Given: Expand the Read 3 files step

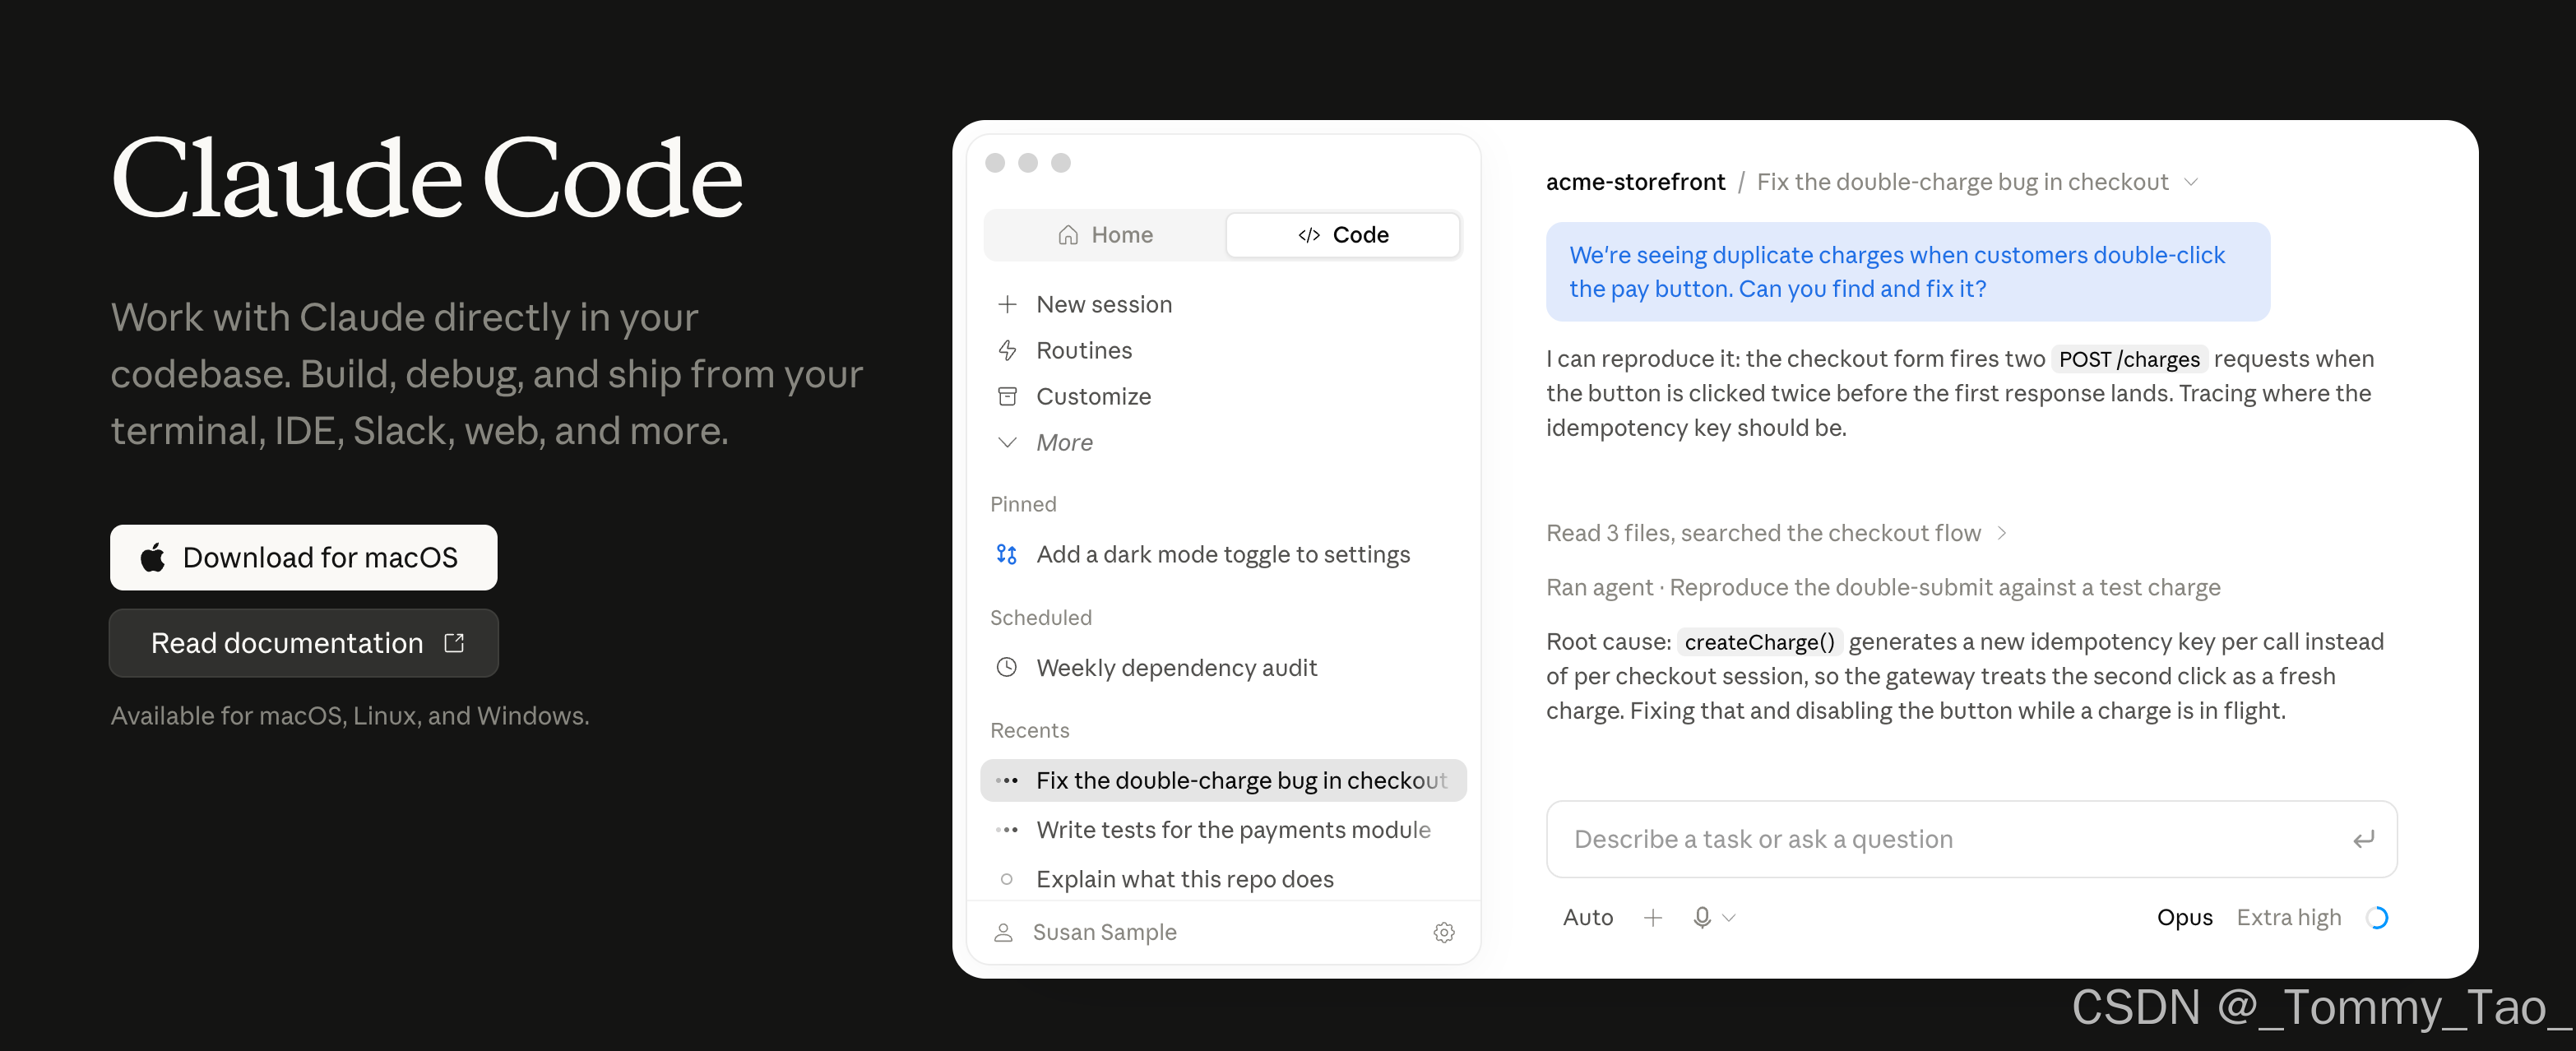Looking at the screenshot, I should (x=1776, y=533).
